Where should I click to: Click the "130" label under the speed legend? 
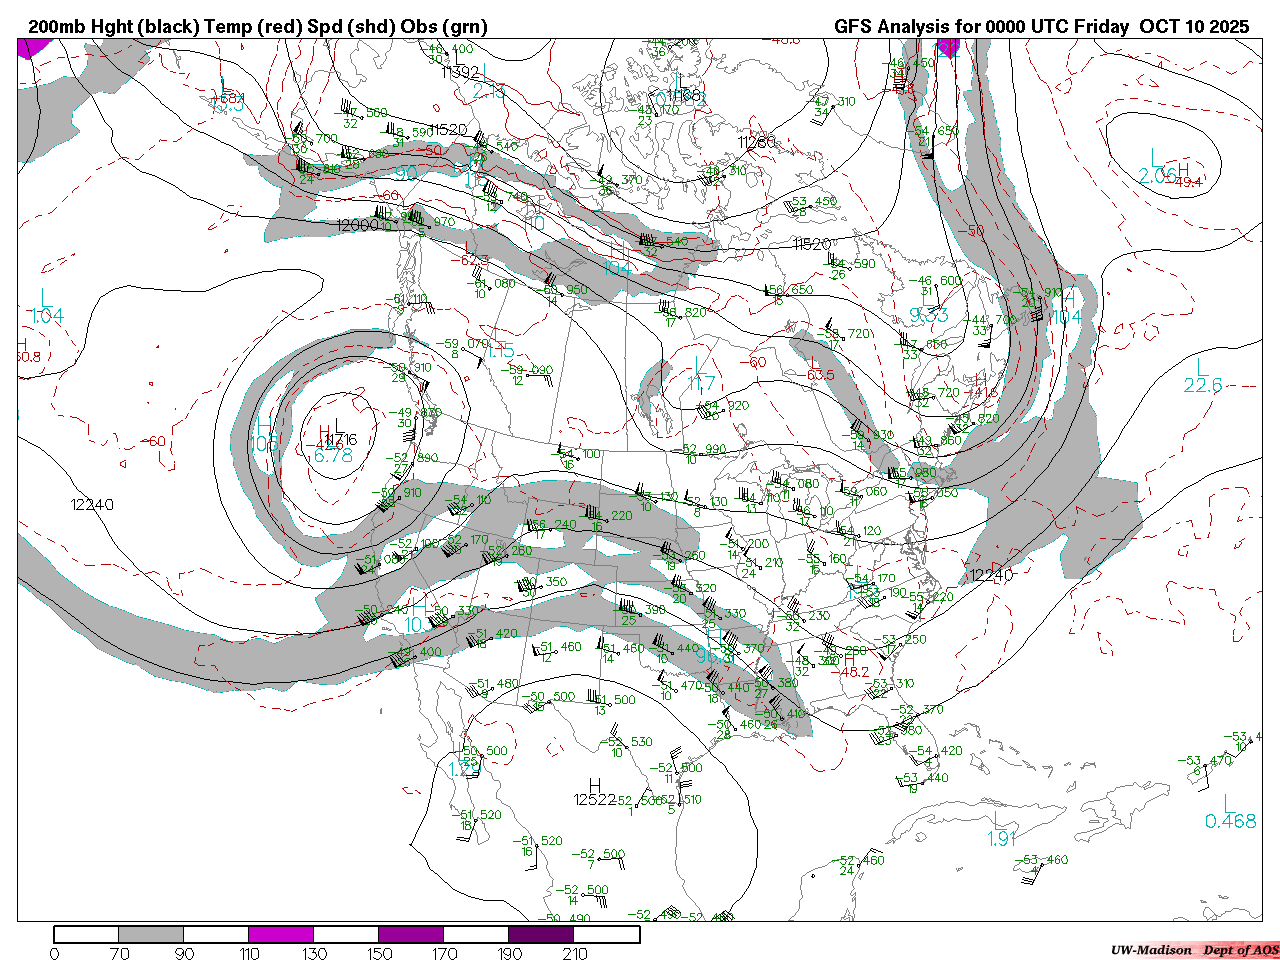[x=314, y=953]
